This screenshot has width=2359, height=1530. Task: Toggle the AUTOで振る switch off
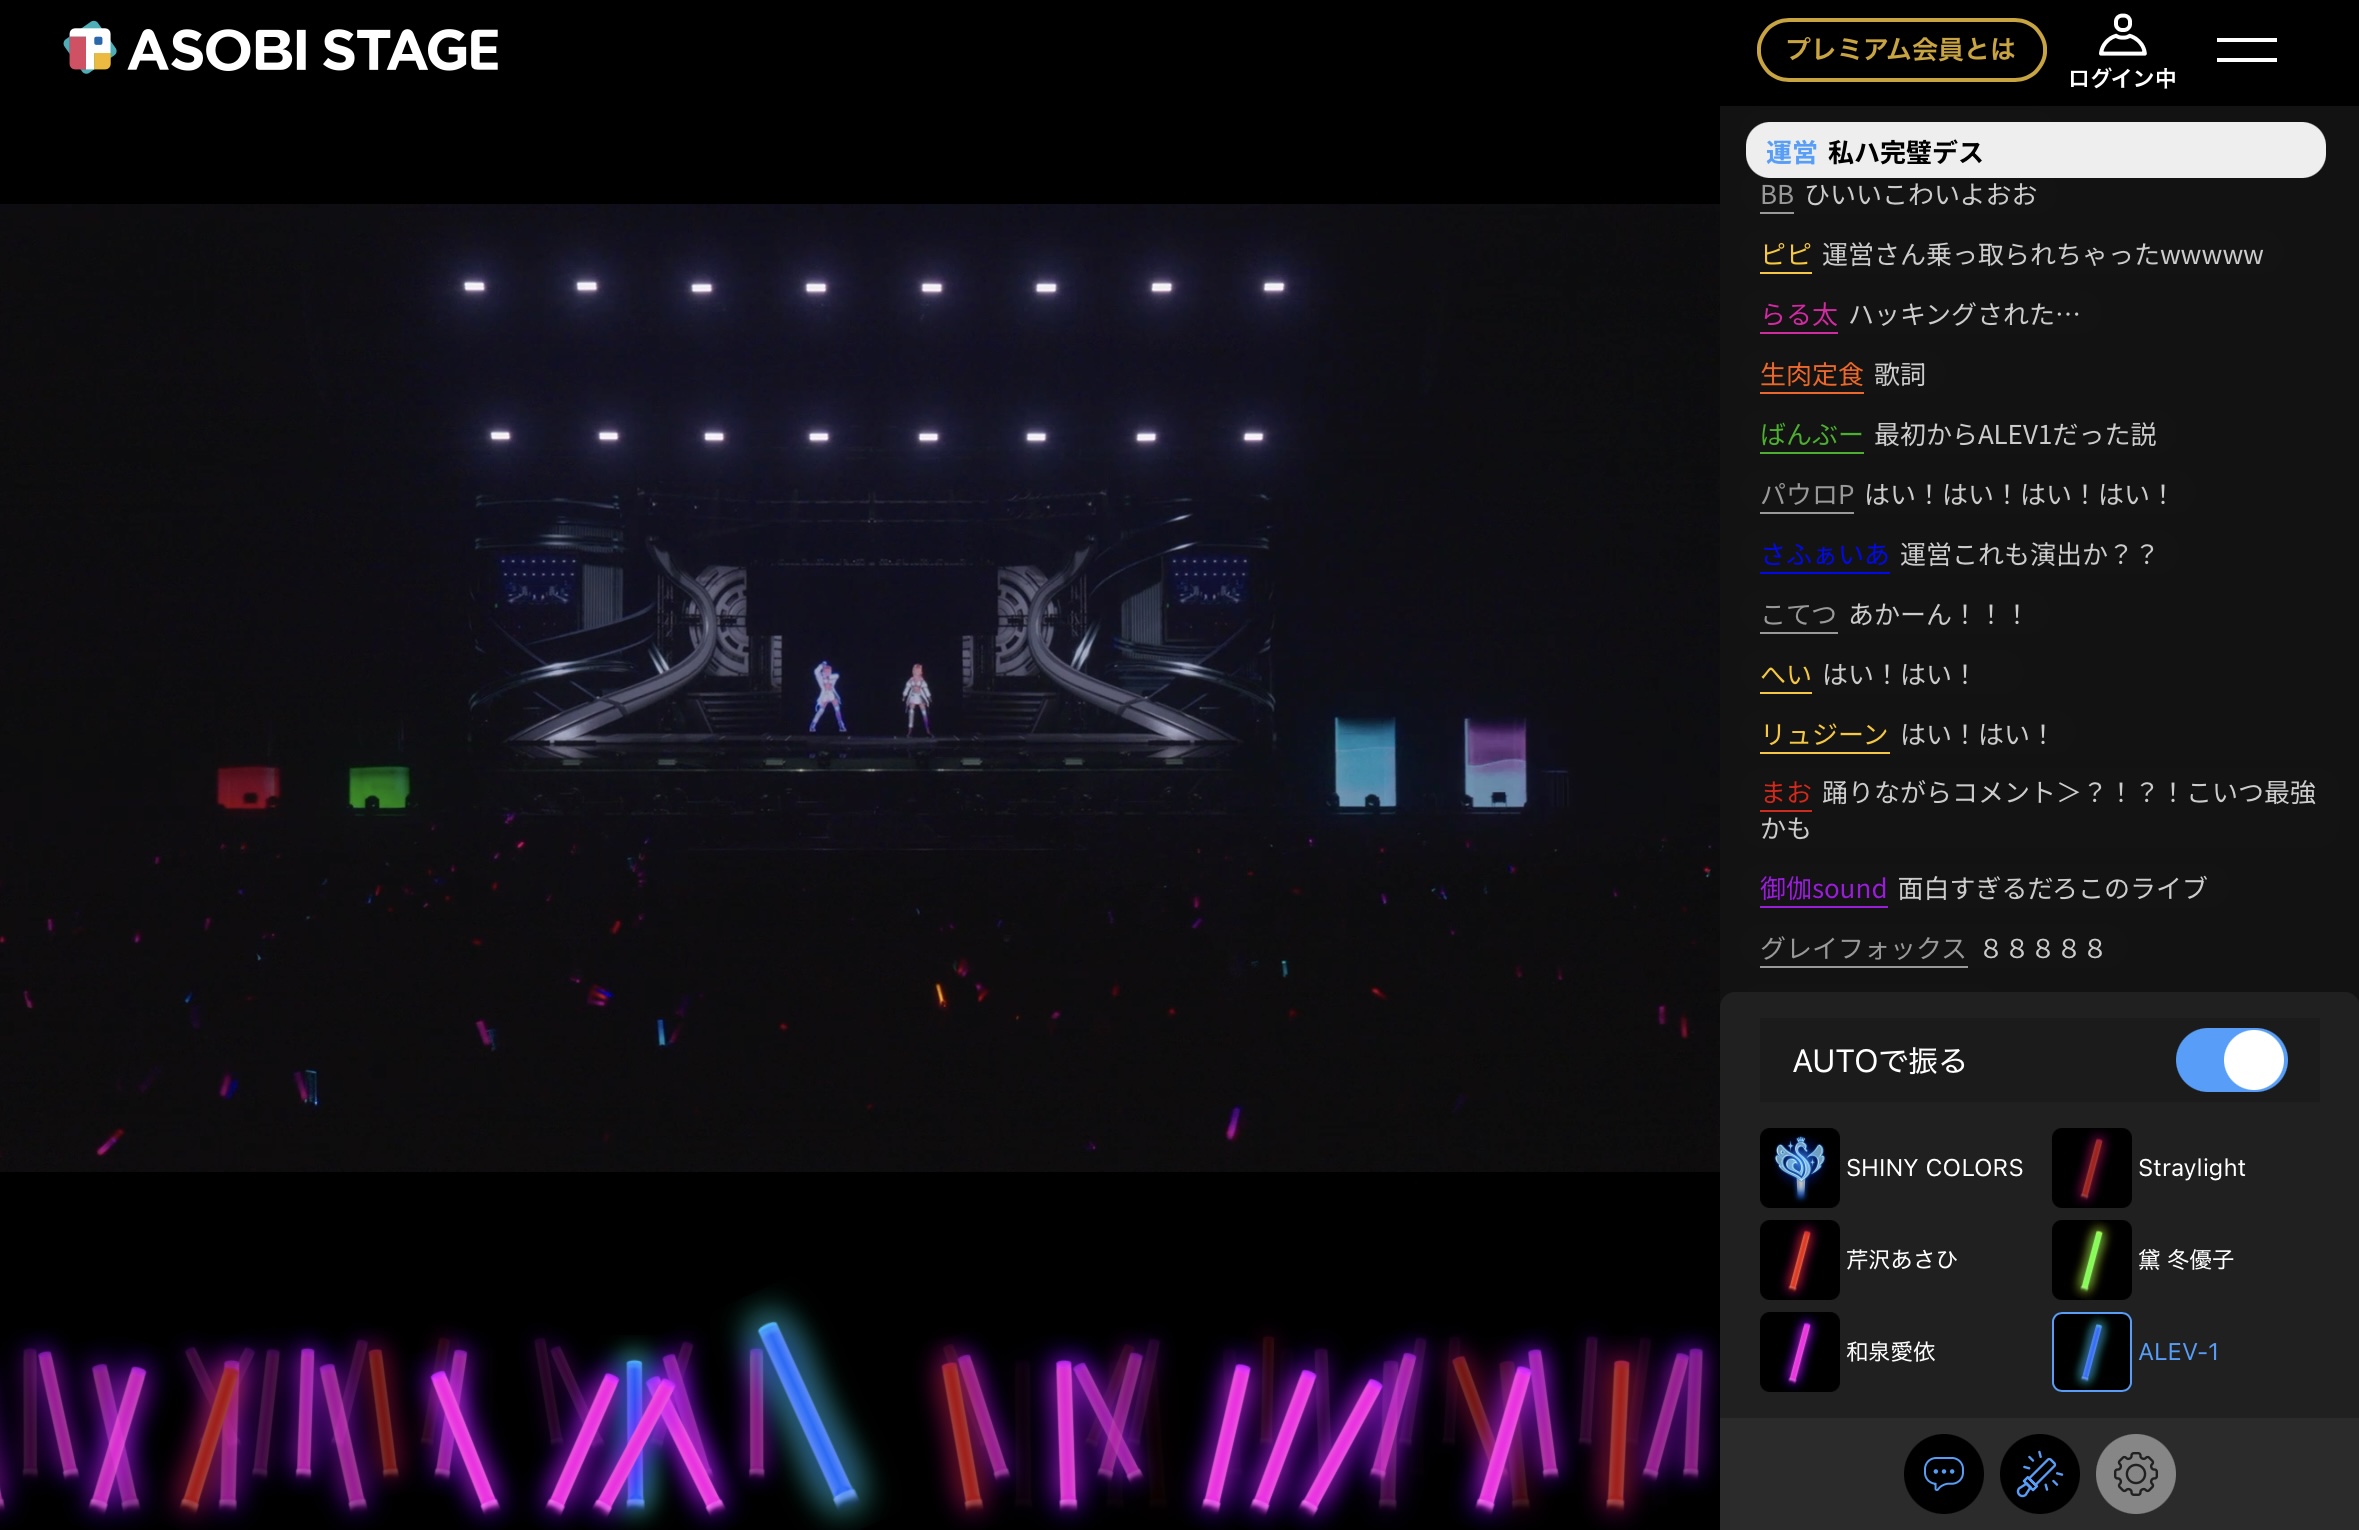[2231, 1060]
